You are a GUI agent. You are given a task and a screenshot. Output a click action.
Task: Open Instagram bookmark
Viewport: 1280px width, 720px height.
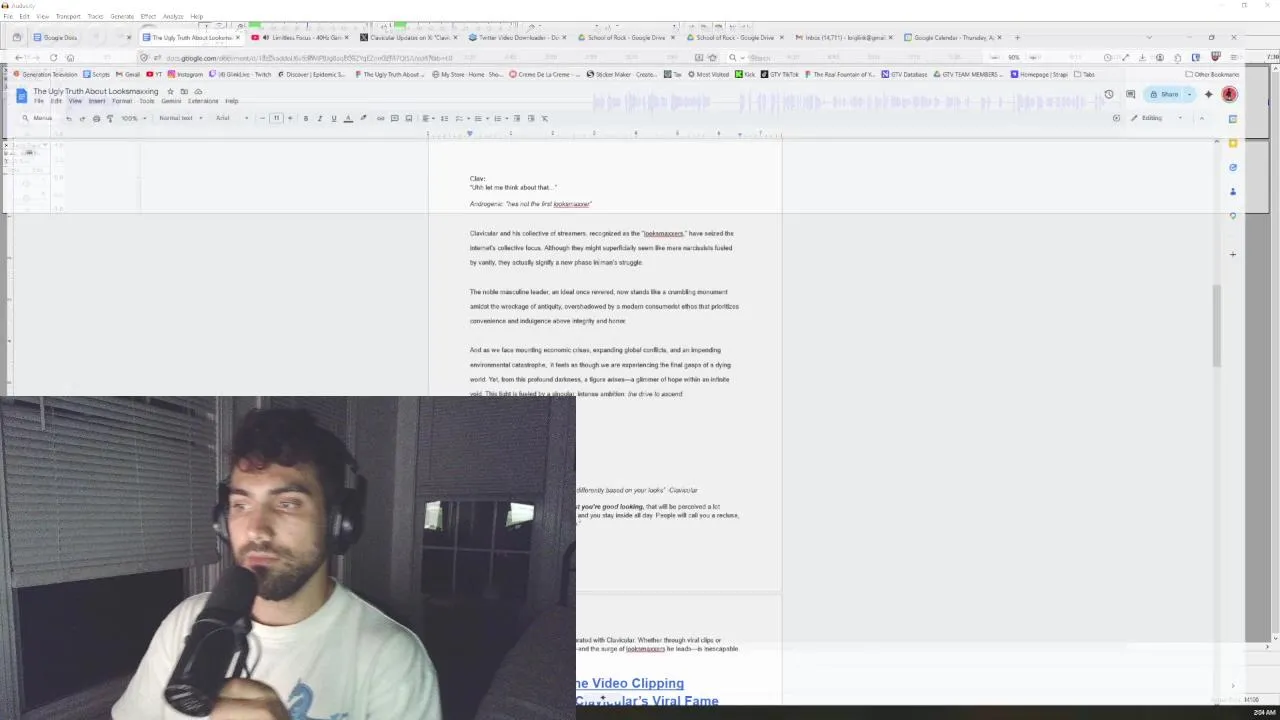point(185,74)
